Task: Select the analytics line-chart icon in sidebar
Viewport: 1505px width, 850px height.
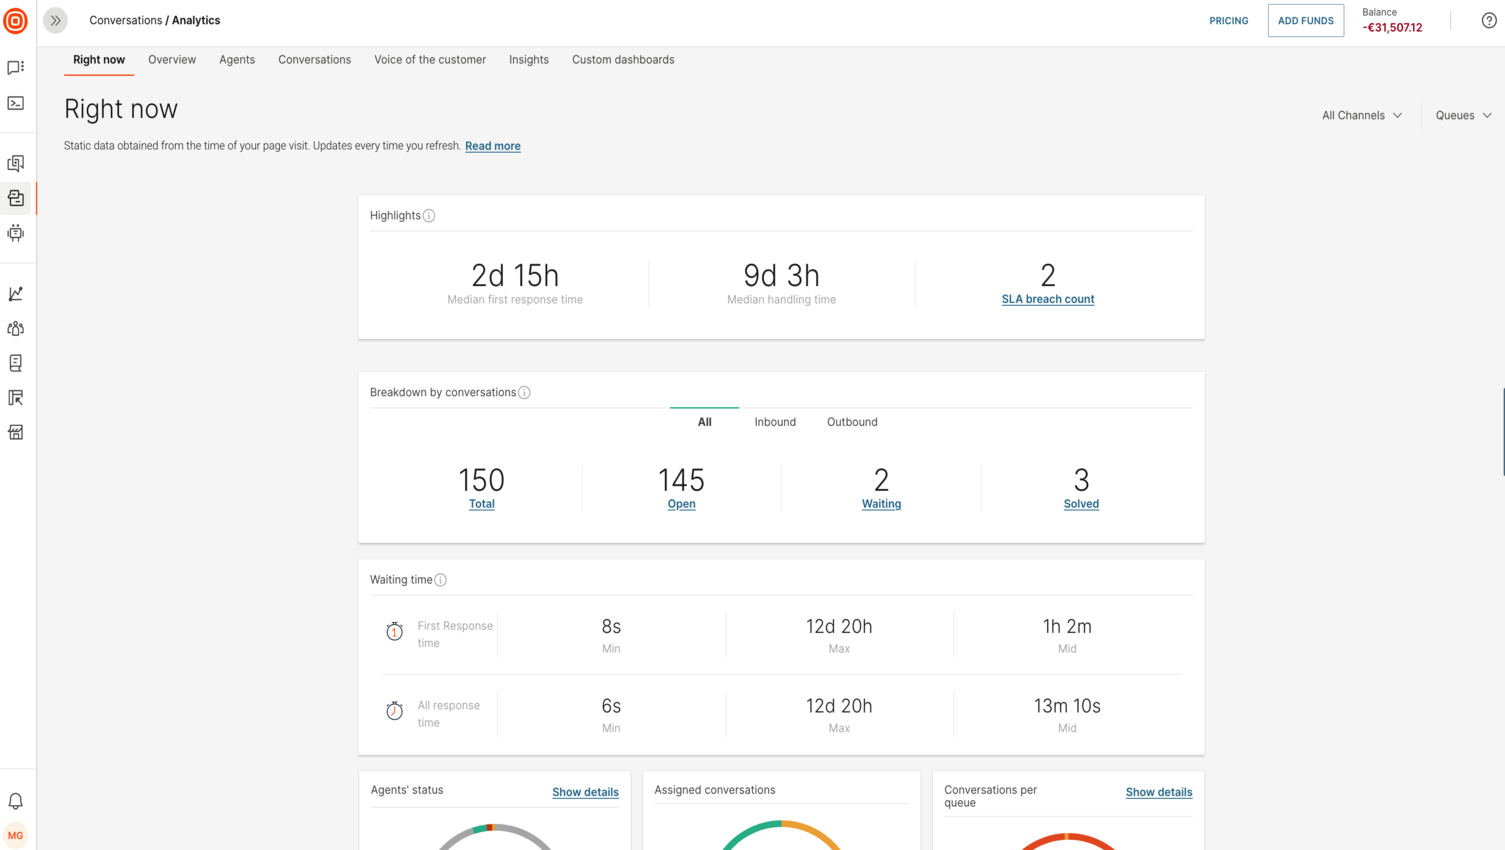Action: 15,293
